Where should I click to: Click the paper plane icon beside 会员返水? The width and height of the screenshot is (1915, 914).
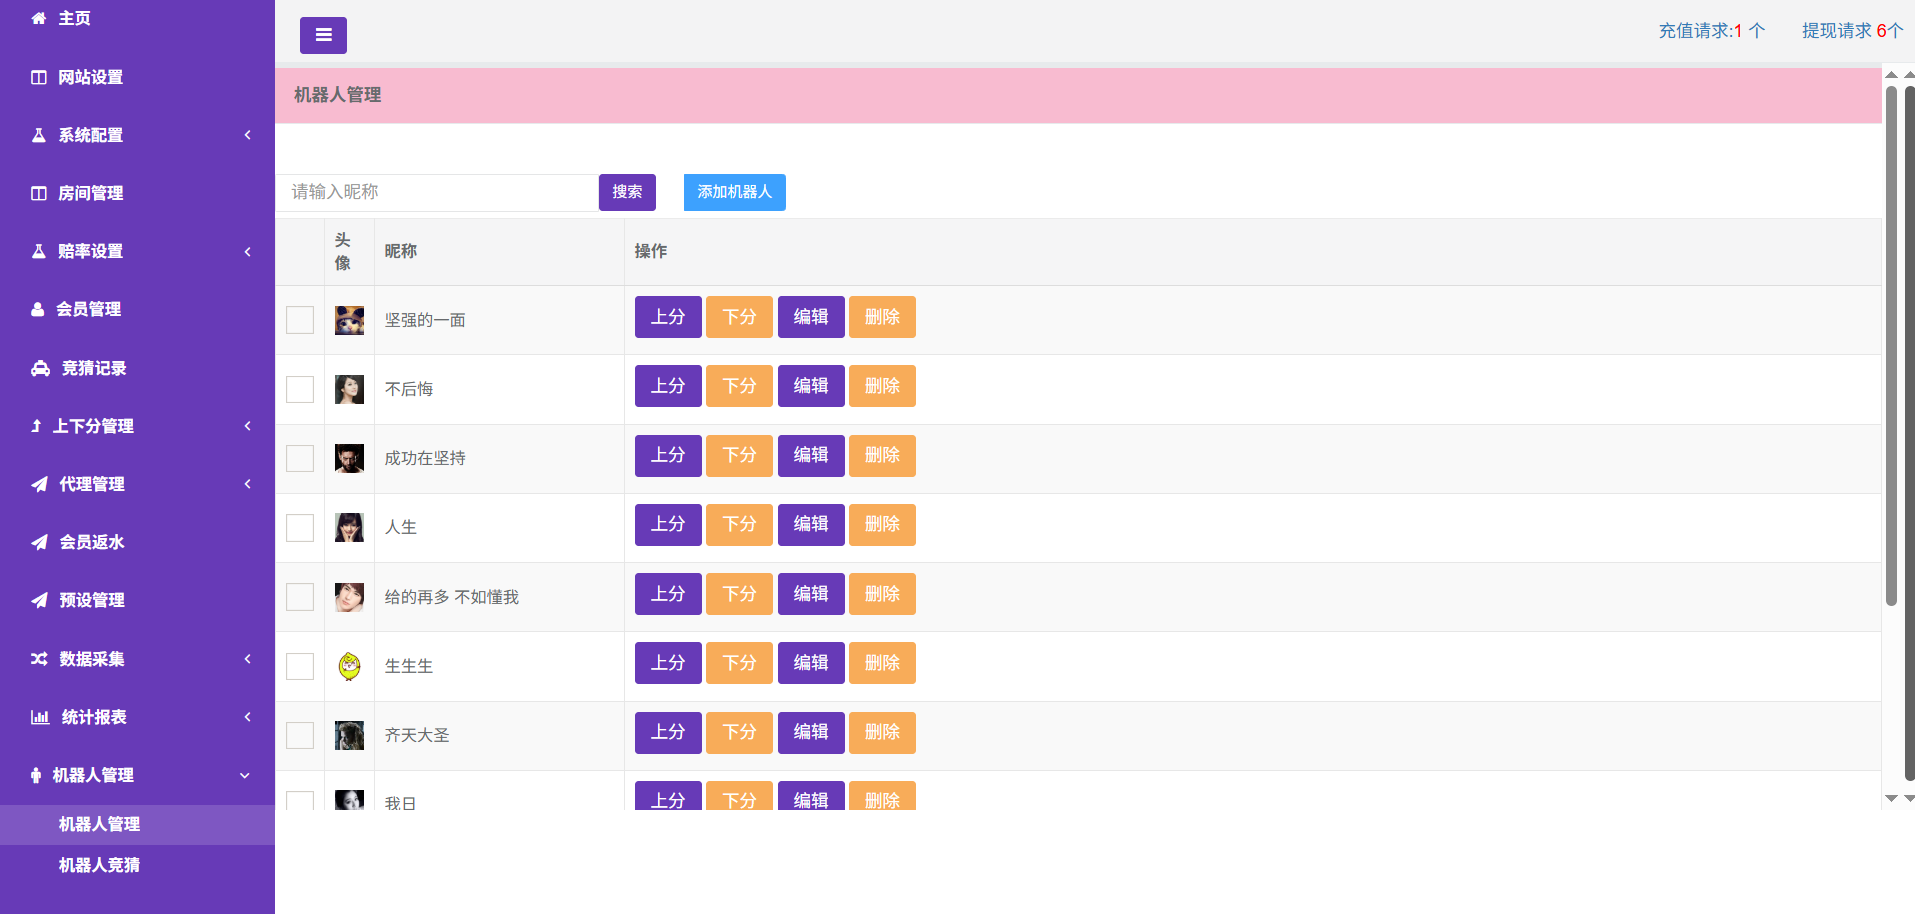[x=39, y=542]
